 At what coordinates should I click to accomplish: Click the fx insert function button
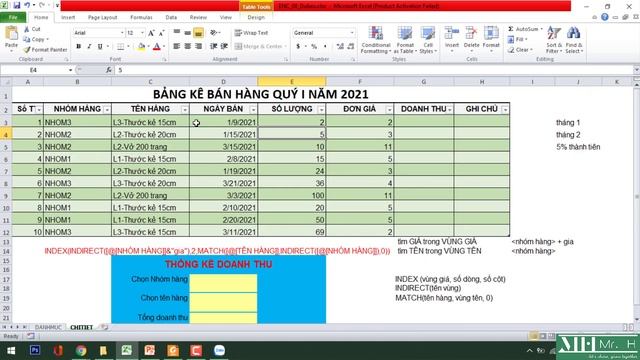point(109,70)
